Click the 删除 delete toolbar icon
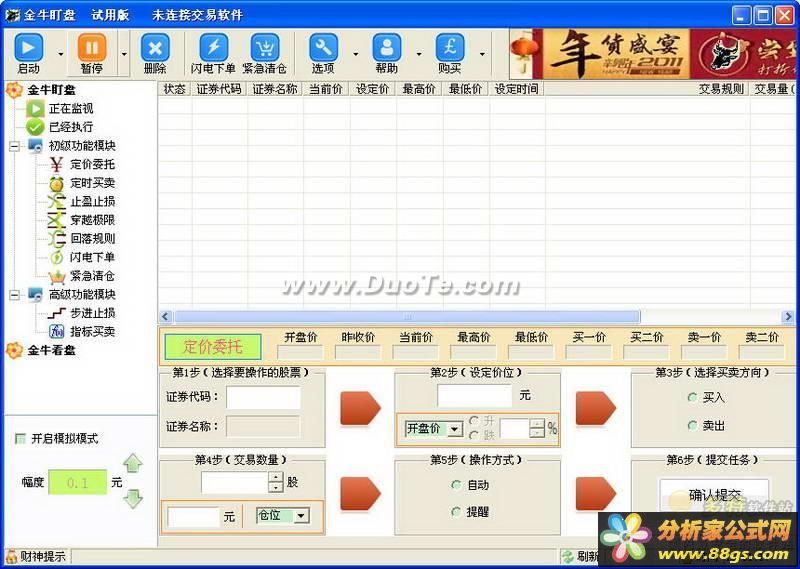The width and height of the screenshot is (800, 569). tap(155, 48)
